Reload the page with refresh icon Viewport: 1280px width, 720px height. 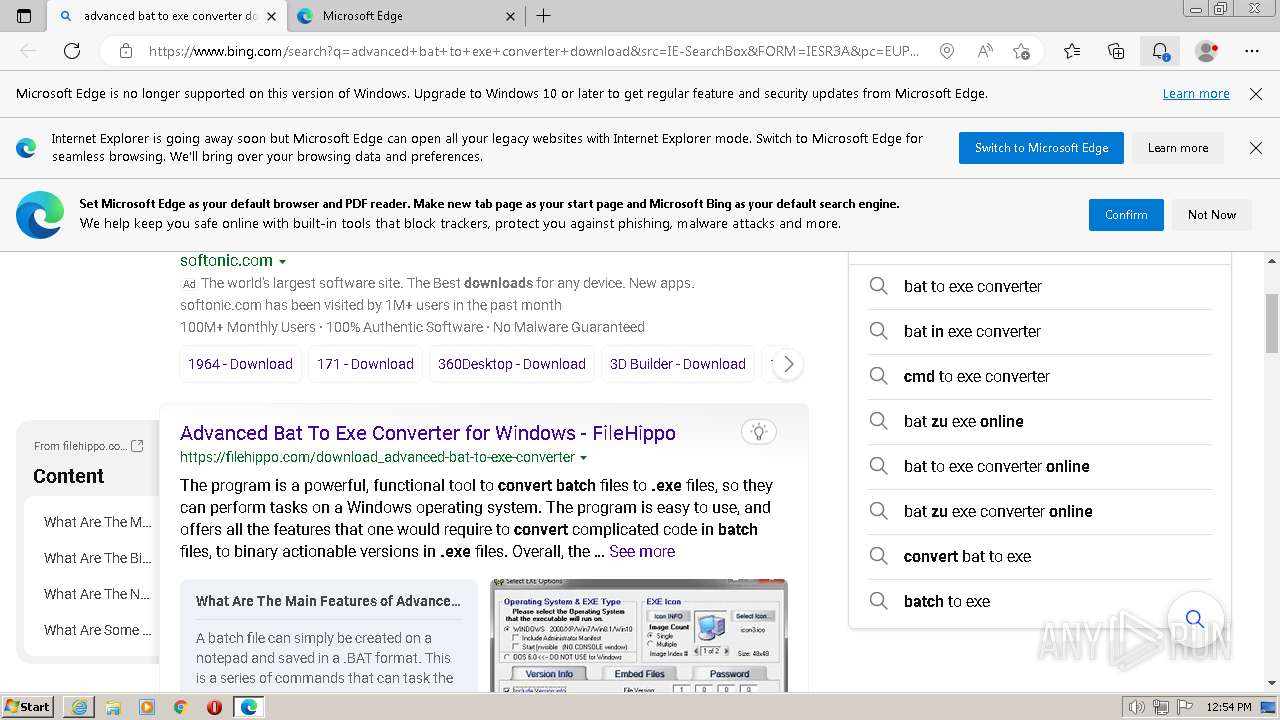pyautogui.click(x=72, y=51)
